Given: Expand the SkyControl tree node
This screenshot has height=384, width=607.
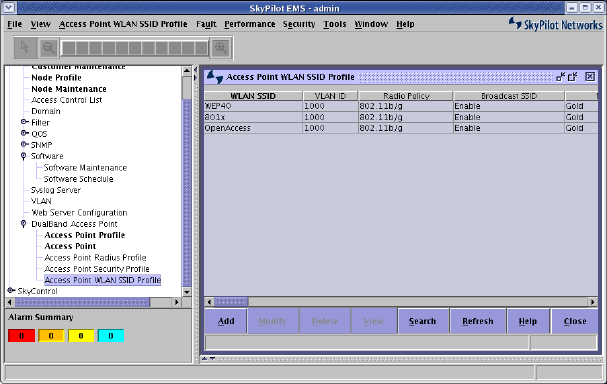Looking at the screenshot, I should pyautogui.click(x=11, y=290).
